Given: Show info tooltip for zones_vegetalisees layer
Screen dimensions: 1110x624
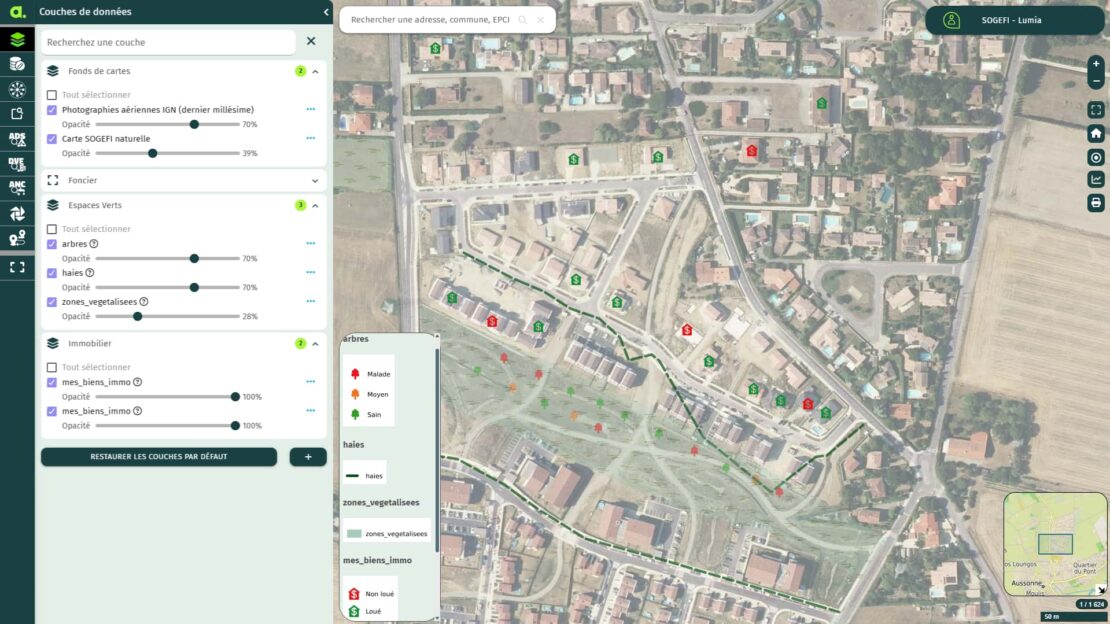Looking at the screenshot, I should coord(144,302).
